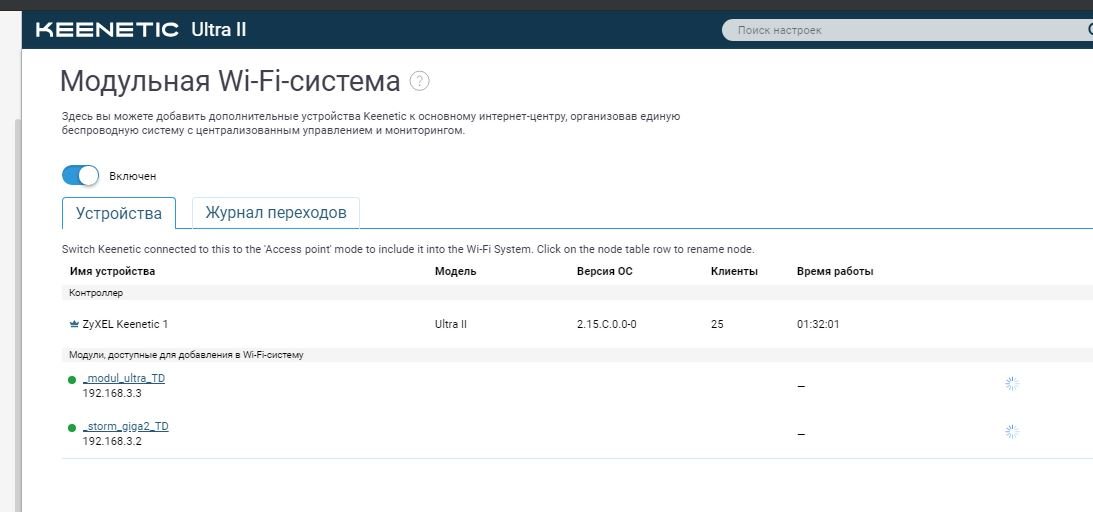Click the Время работы column header
The width and height of the screenshot is (1093, 512).
(835, 272)
